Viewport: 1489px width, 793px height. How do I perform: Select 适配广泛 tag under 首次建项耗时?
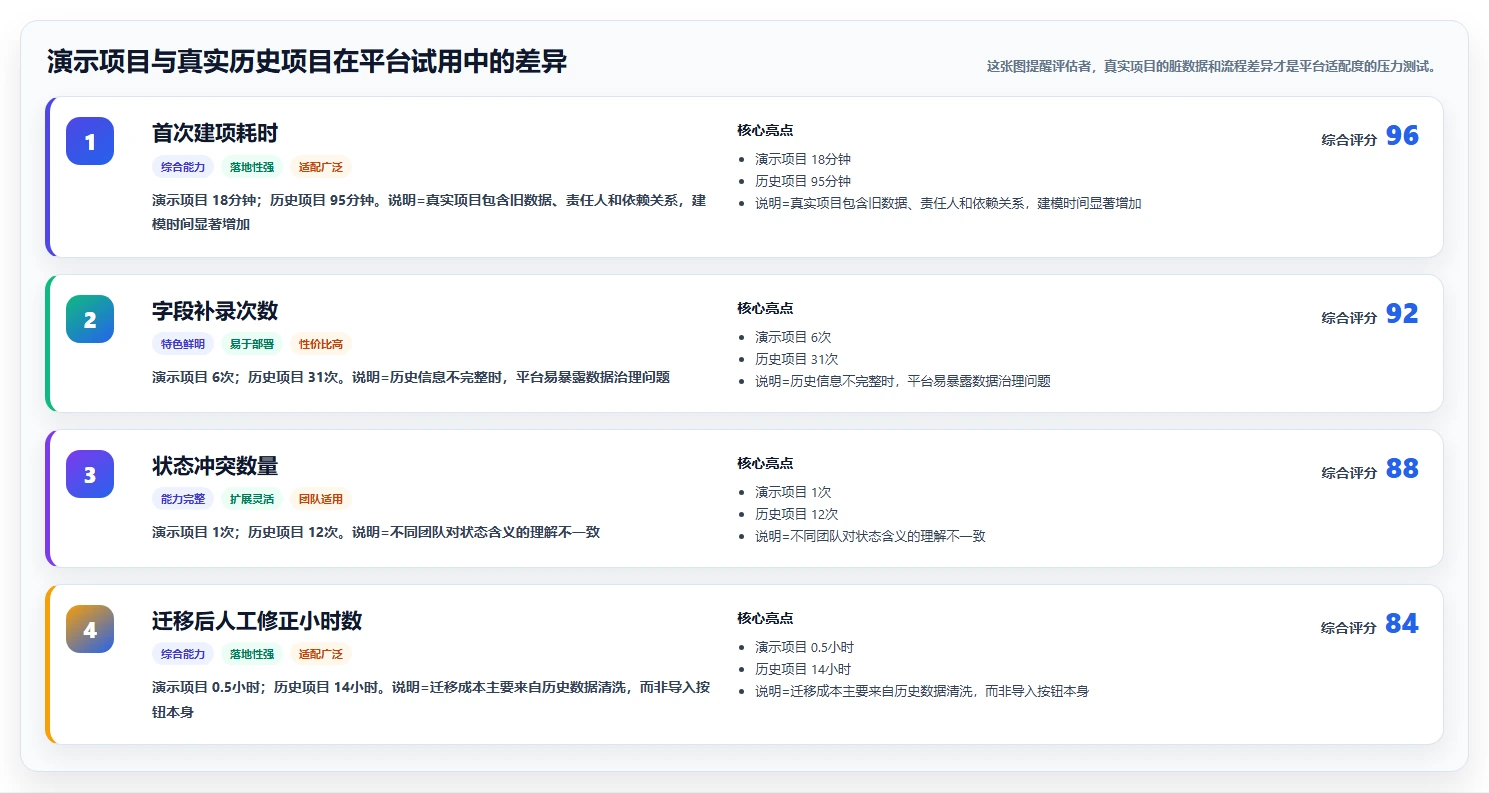(321, 167)
